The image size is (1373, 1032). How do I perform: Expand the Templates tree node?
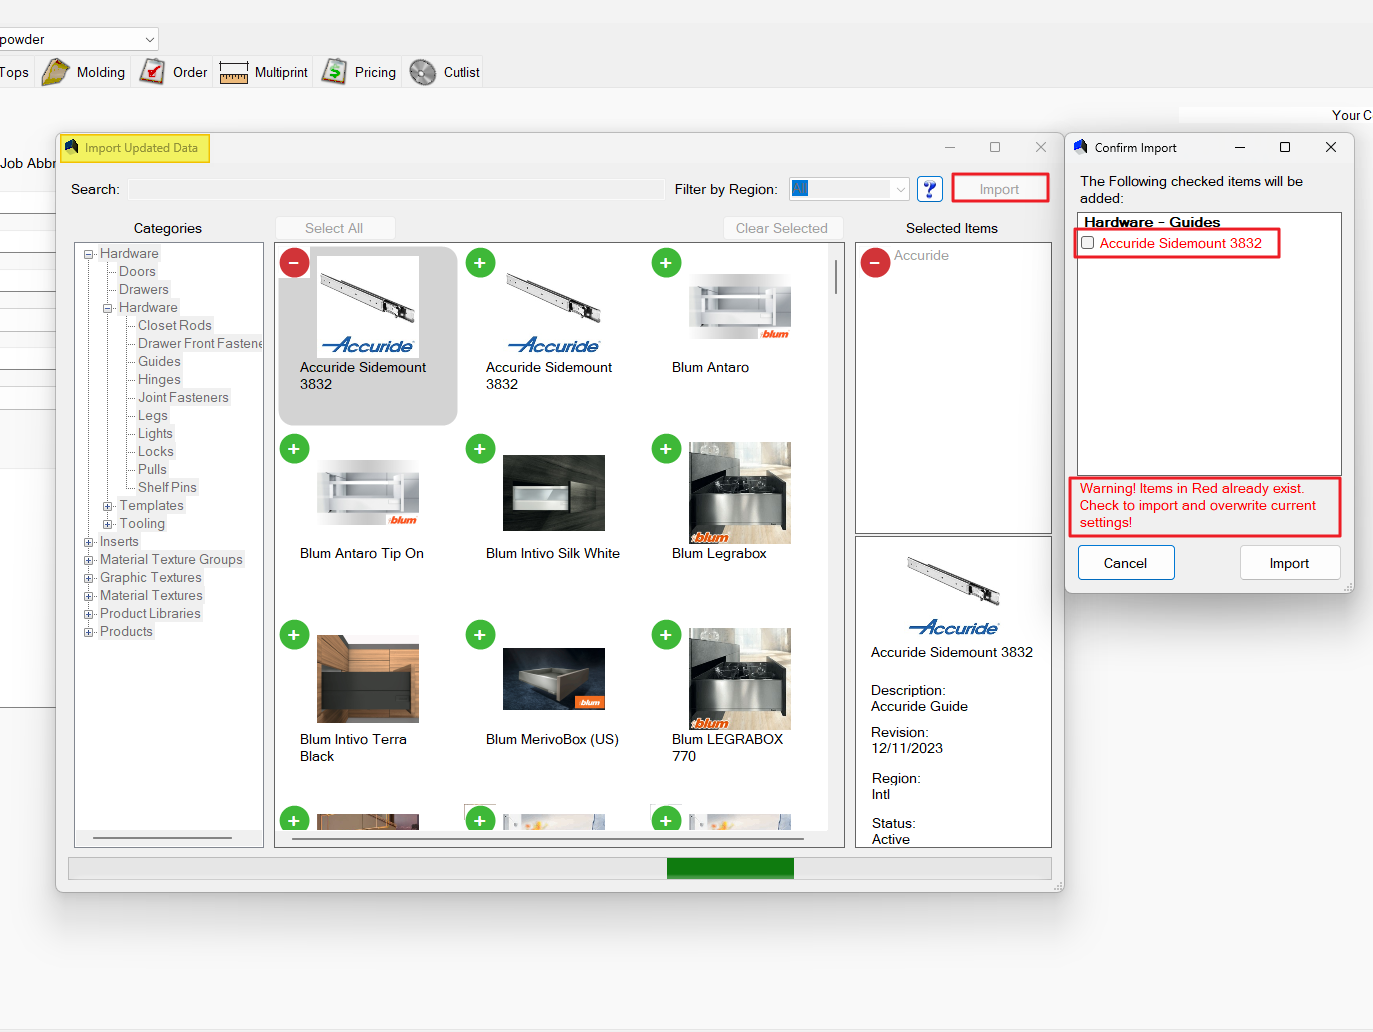(108, 506)
